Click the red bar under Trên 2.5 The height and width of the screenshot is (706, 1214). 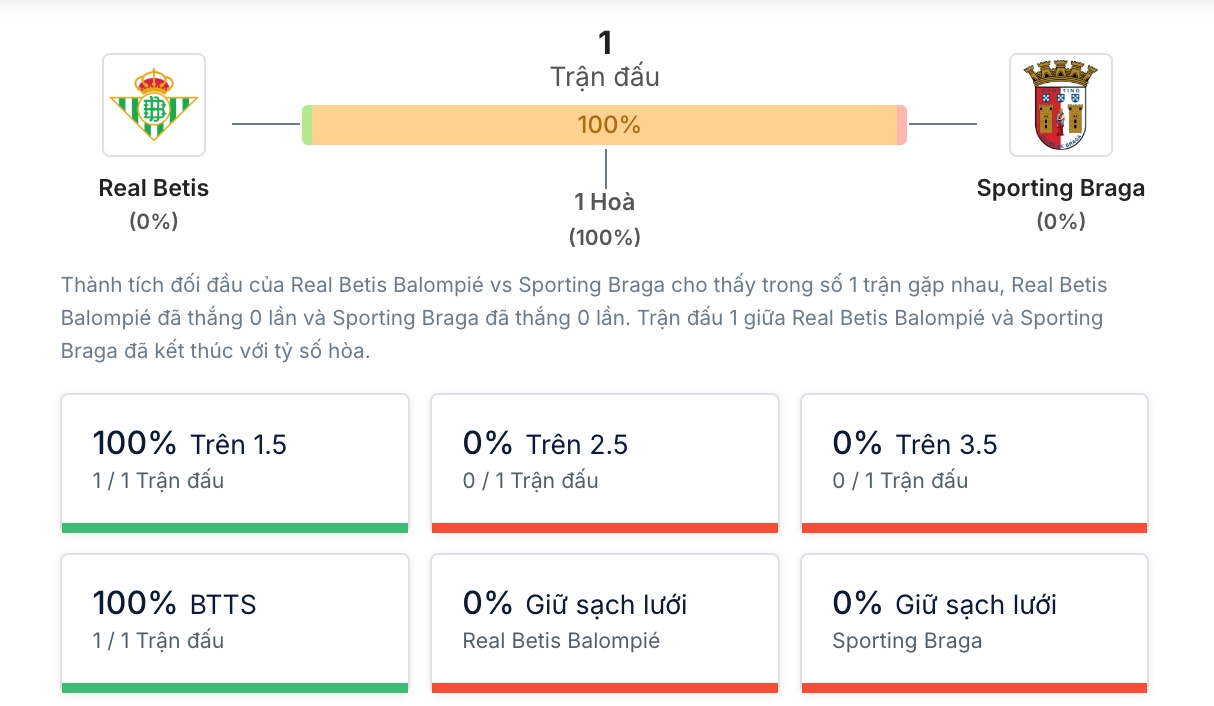tap(604, 527)
